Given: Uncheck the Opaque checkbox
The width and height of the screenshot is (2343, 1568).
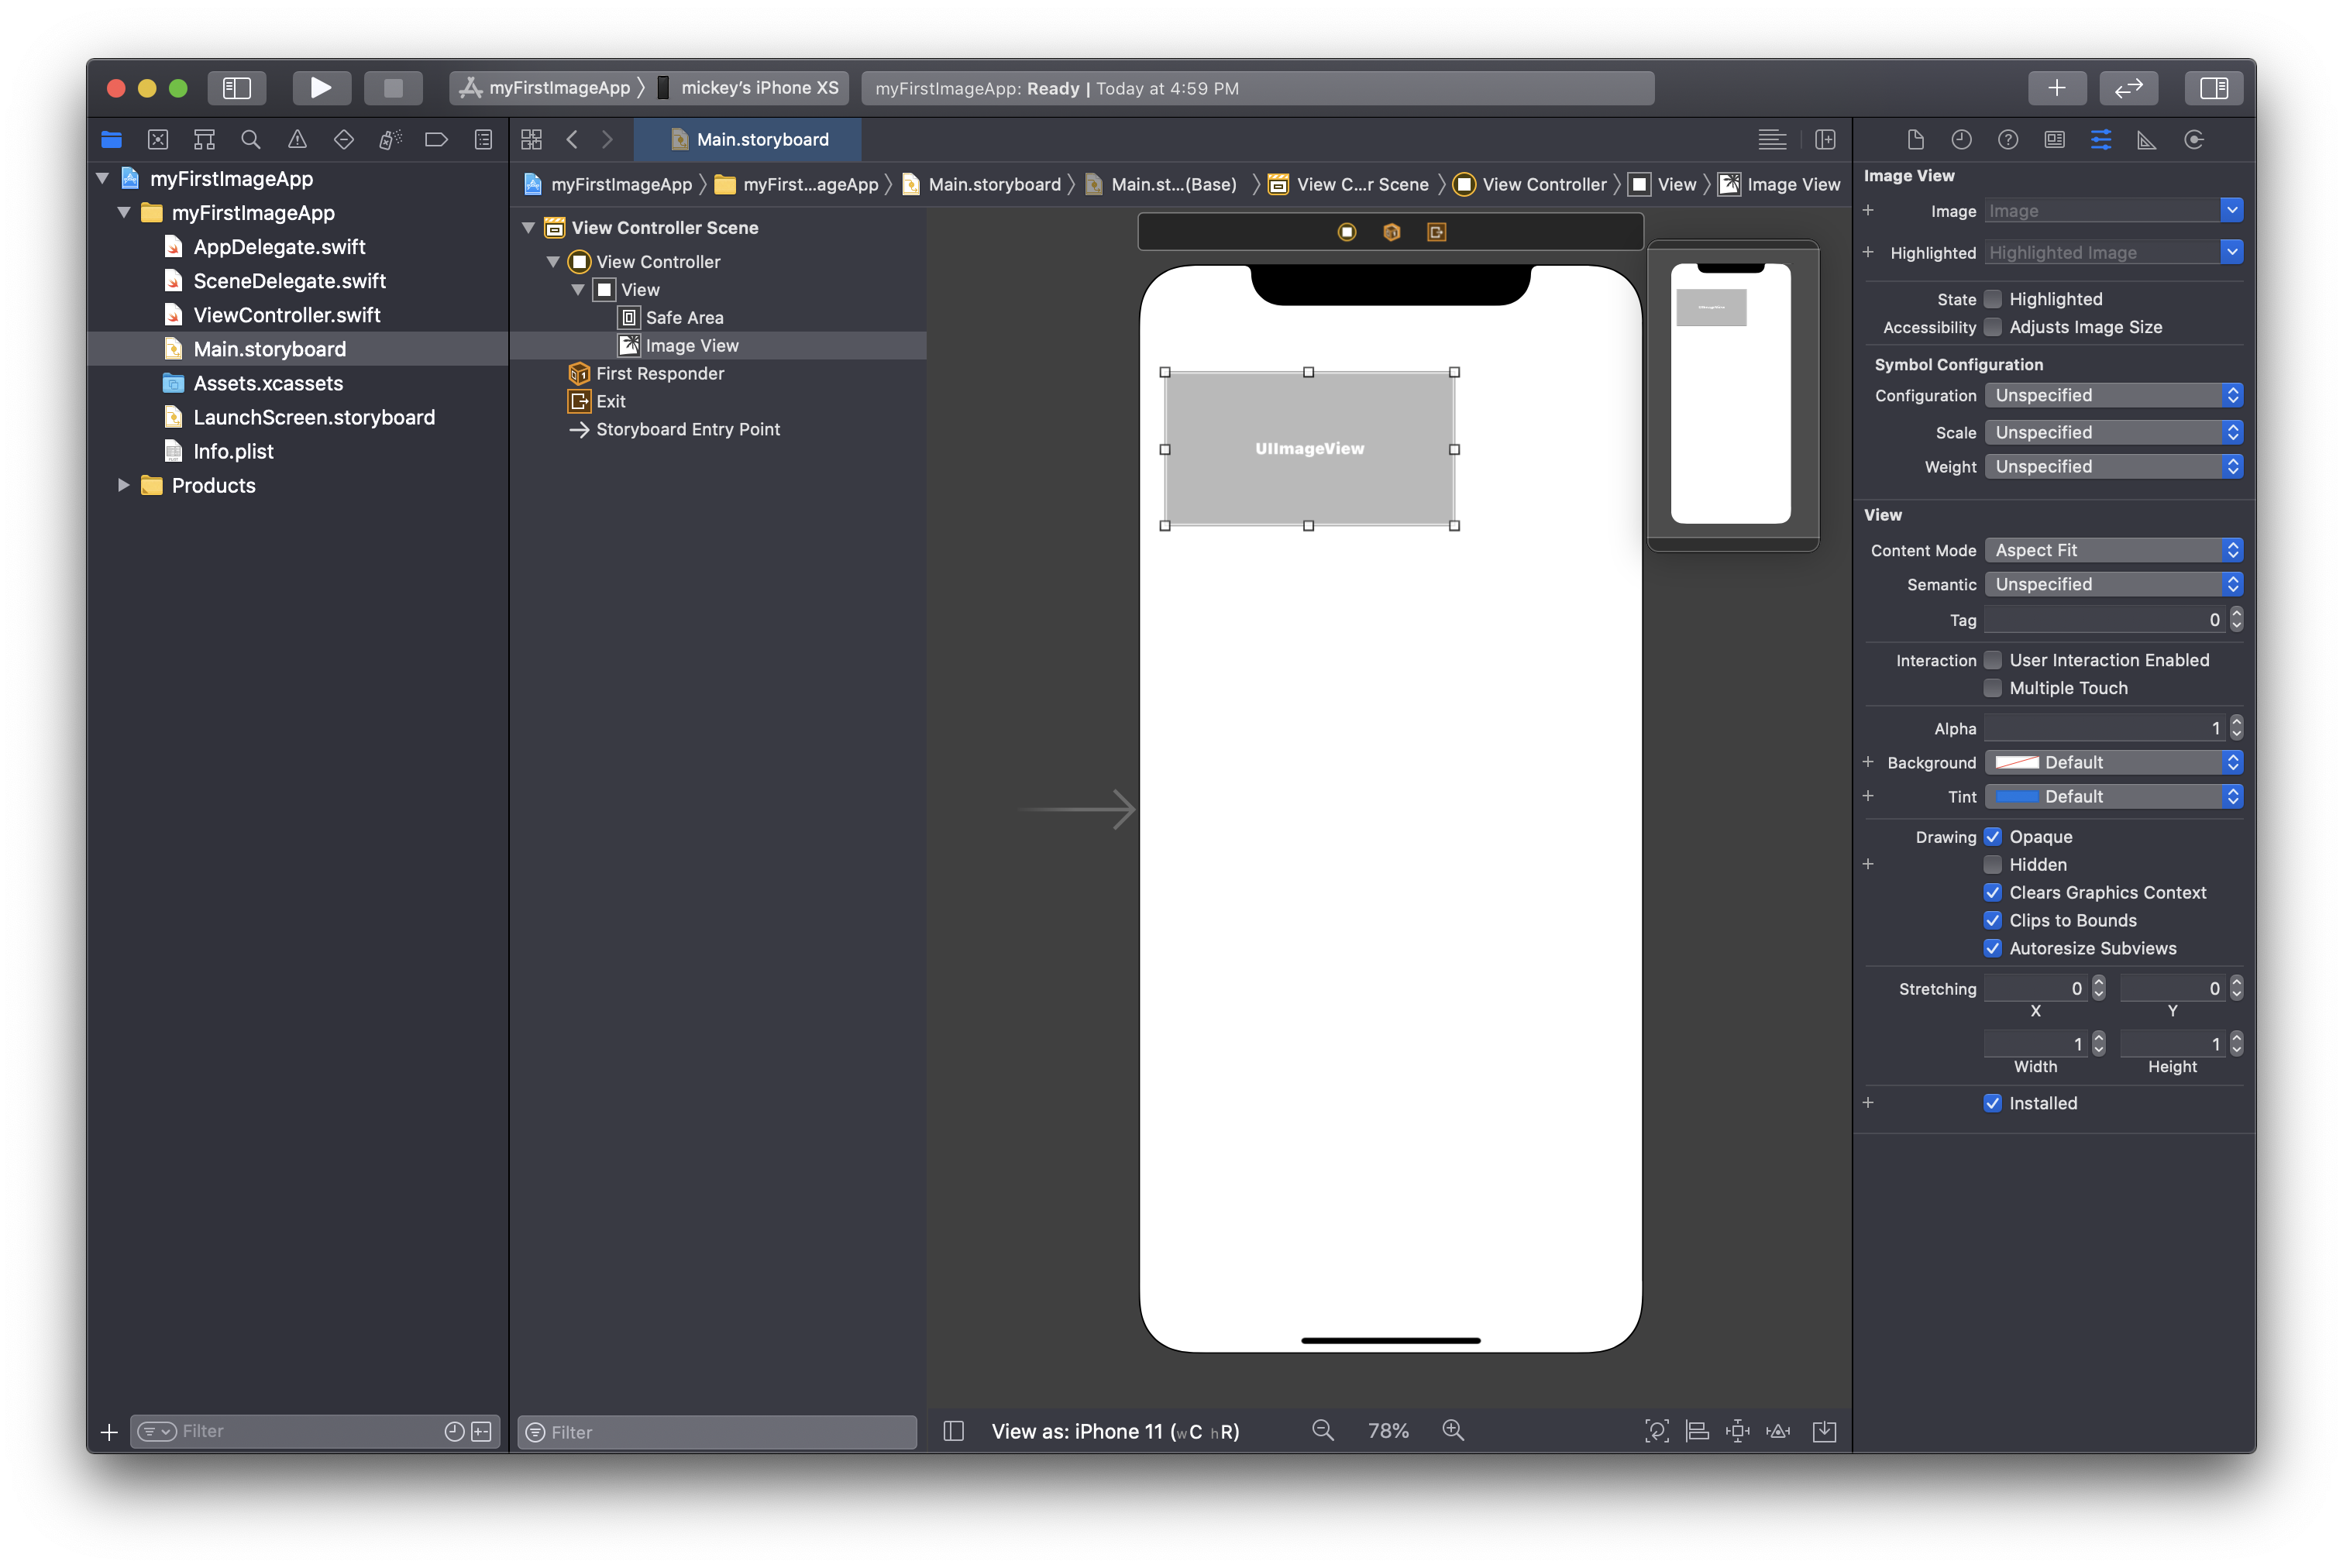Looking at the screenshot, I should coord(1992,837).
